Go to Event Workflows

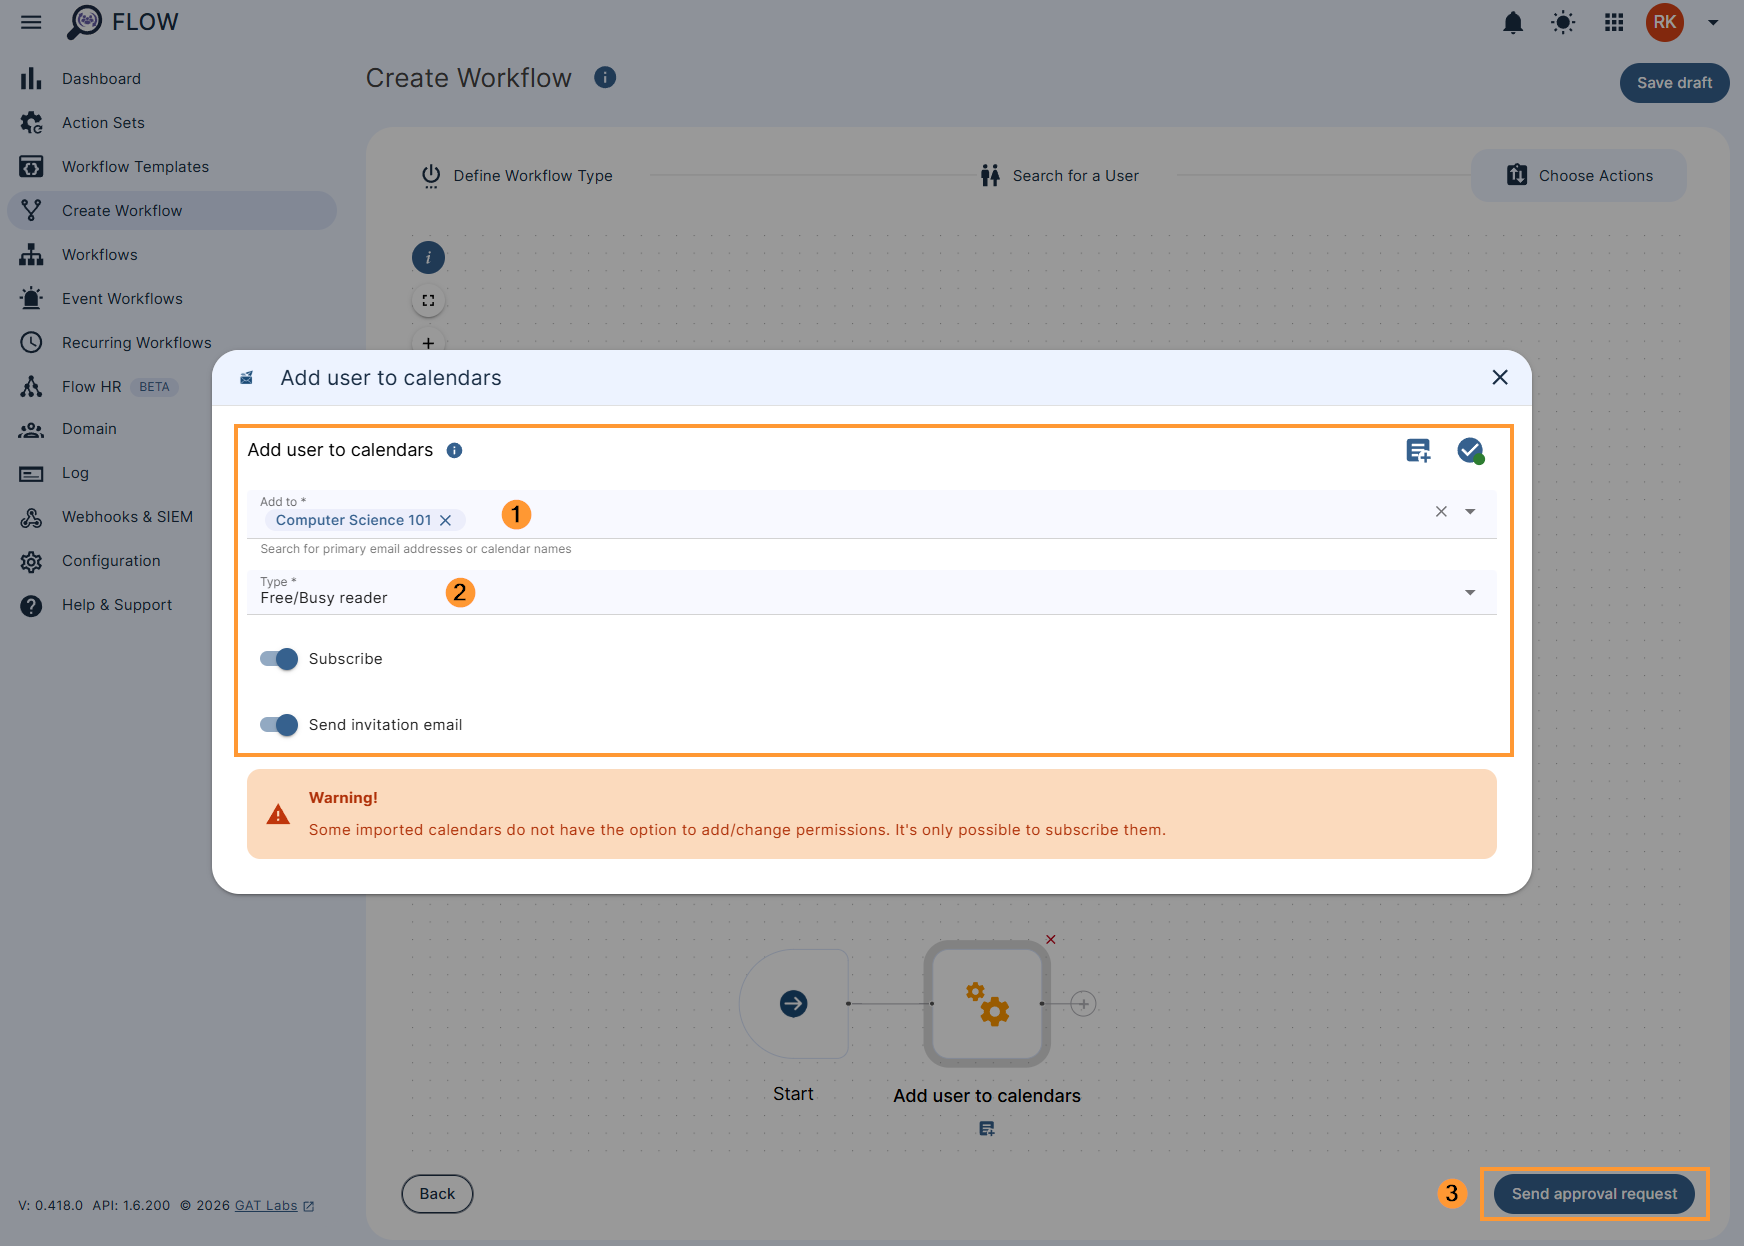coord(122,298)
